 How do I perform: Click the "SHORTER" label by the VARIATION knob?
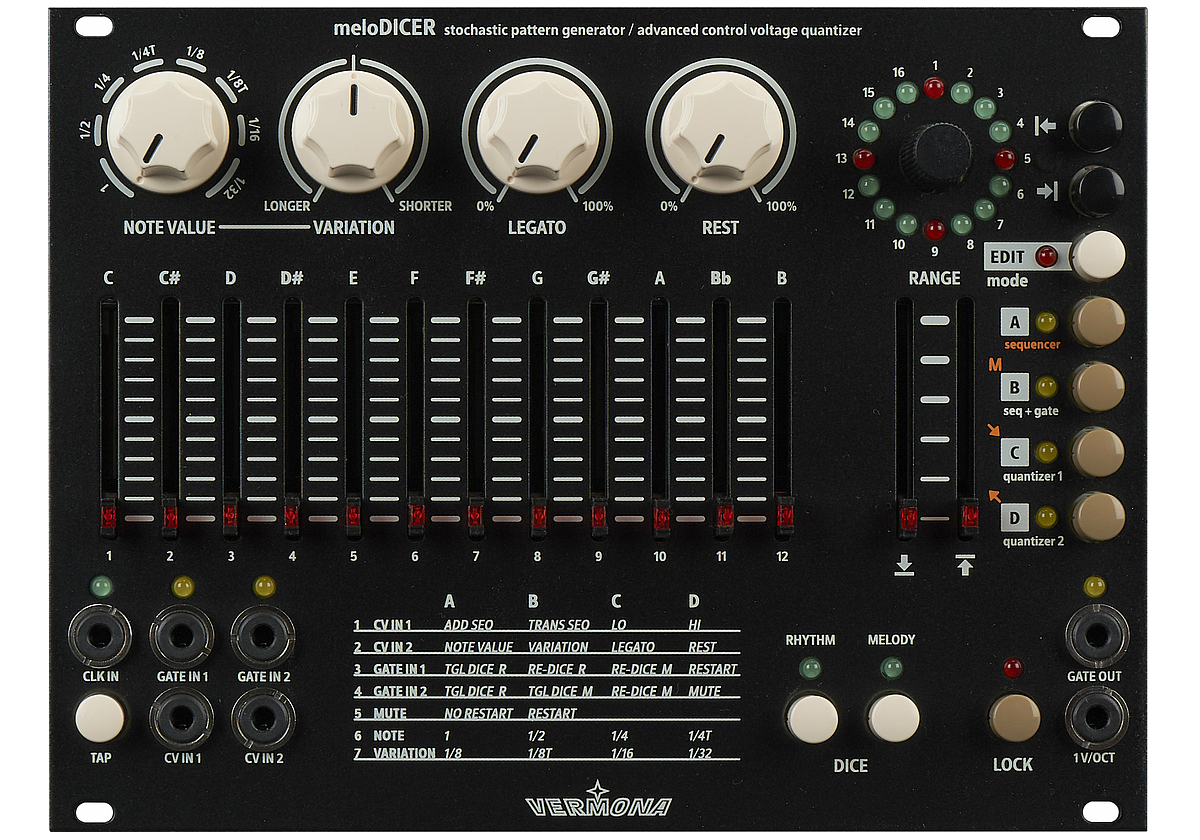point(426,206)
